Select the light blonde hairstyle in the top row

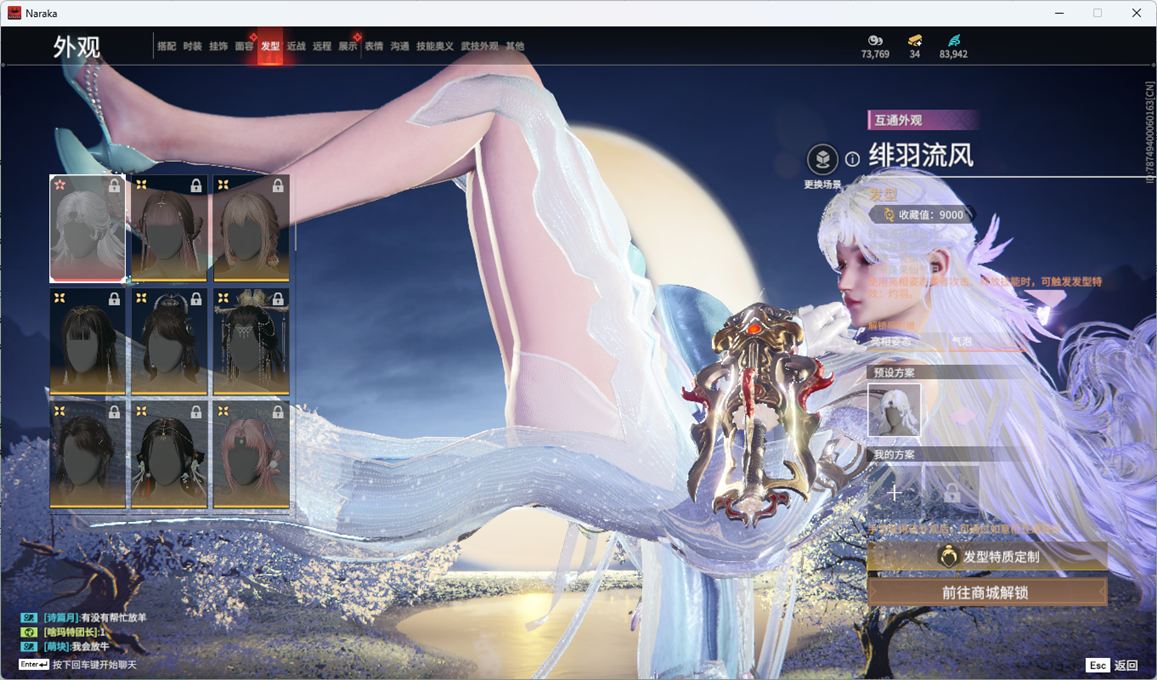(x=251, y=229)
